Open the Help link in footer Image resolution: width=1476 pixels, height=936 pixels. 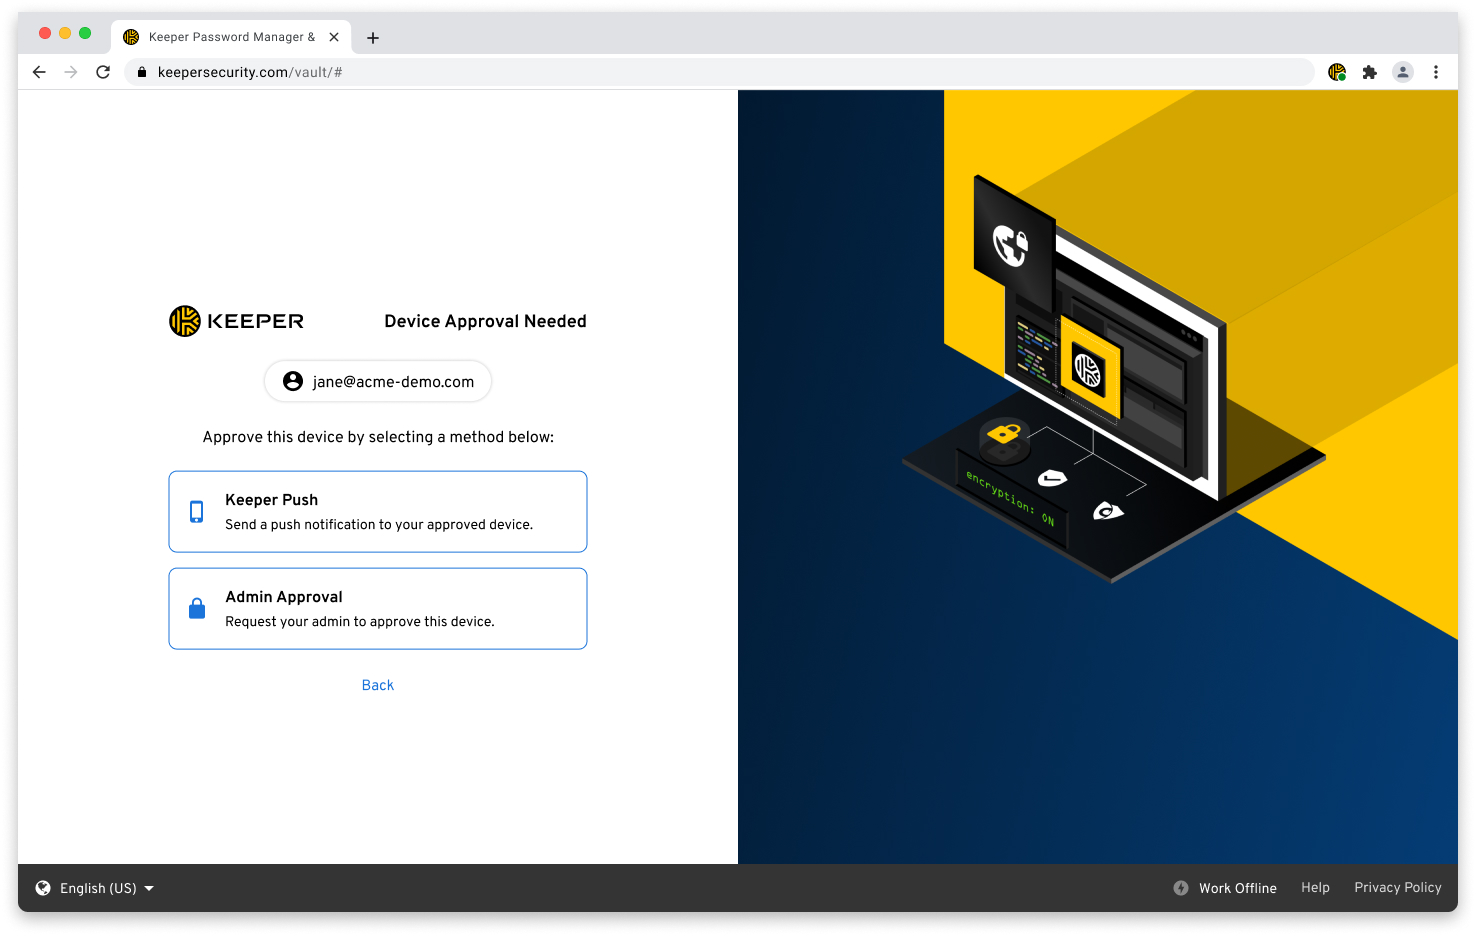pyautogui.click(x=1315, y=888)
